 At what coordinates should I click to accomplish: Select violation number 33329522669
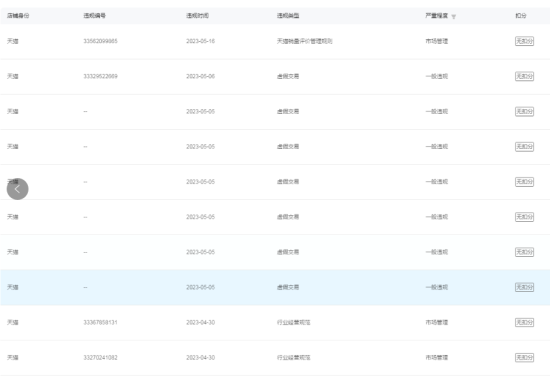click(x=100, y=76)
